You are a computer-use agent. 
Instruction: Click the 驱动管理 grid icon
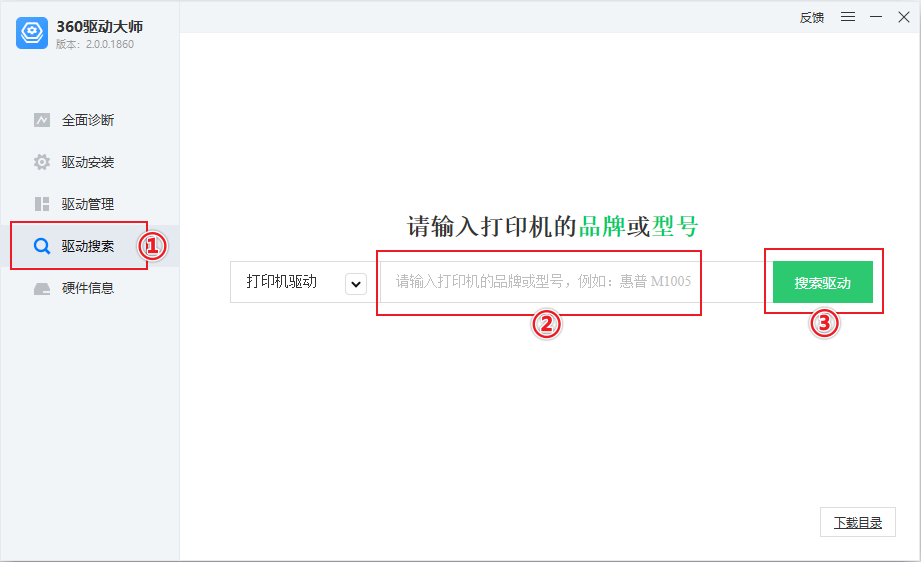coord(42,204)
